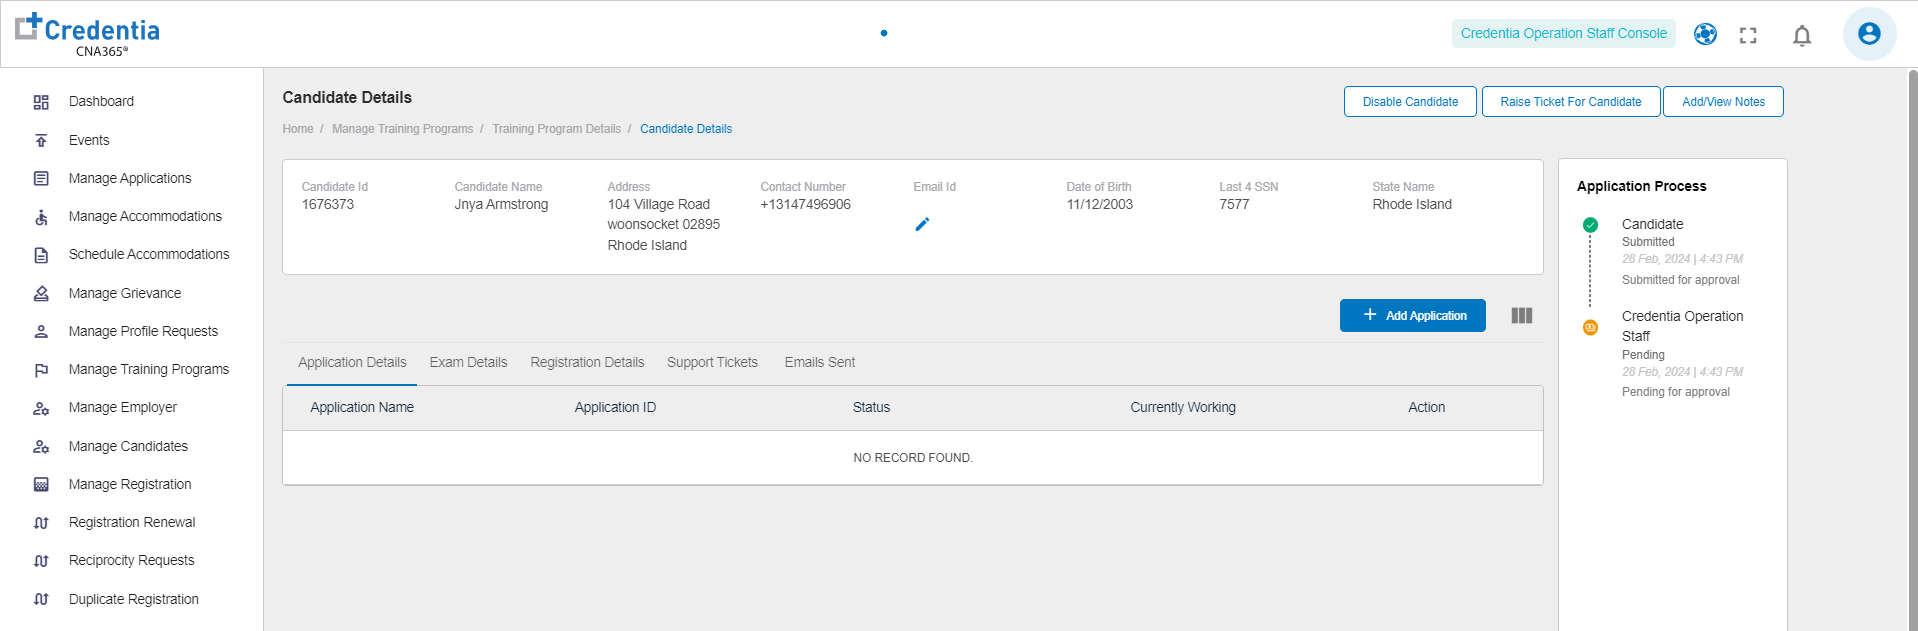The image size is (1918, 631).
Task: Click the Manage Accommodations wheelchair icon
Action: [41, 217]
